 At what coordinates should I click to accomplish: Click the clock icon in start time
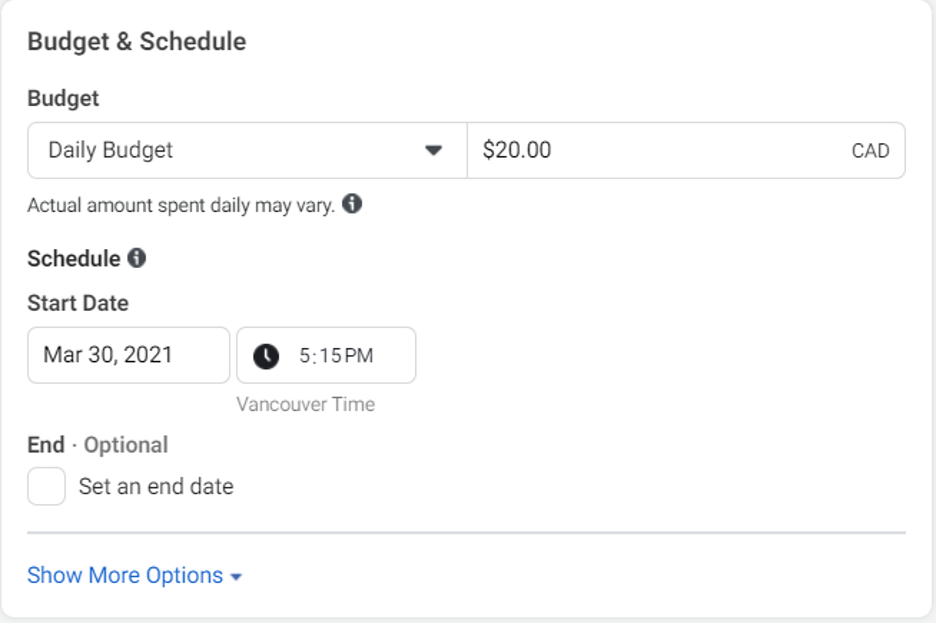[266, 356]
